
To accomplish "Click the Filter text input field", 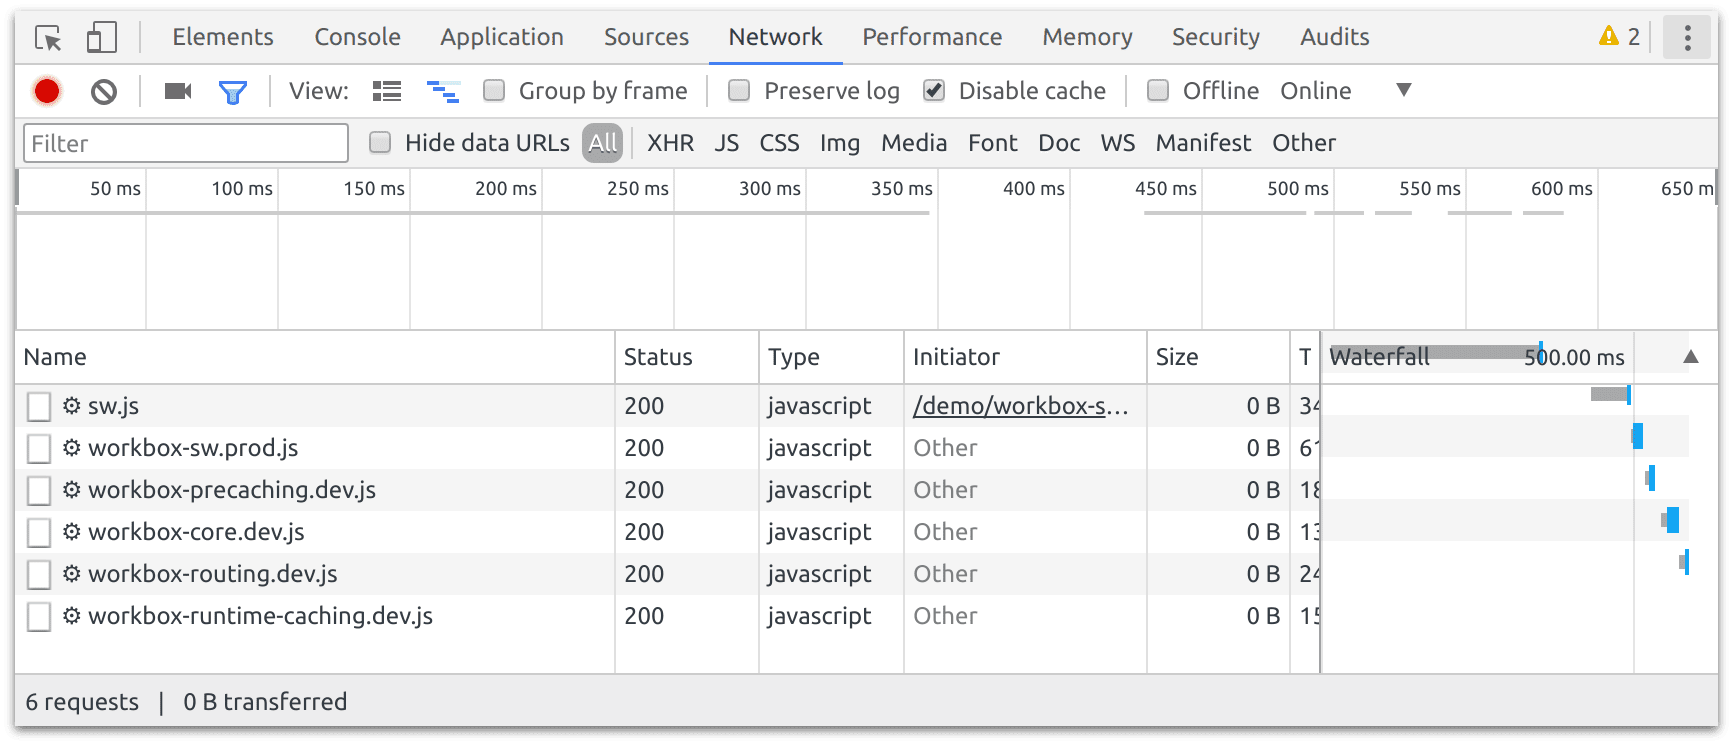I will click(186, 143).
